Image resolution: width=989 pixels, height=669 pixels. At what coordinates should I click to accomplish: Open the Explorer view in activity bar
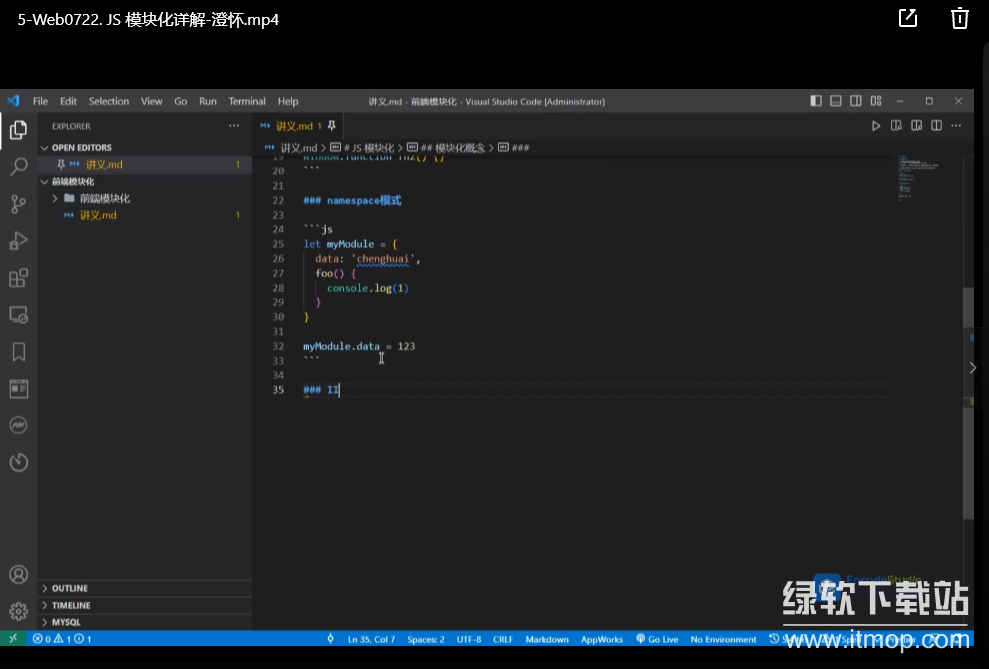(x=18, y=130)
